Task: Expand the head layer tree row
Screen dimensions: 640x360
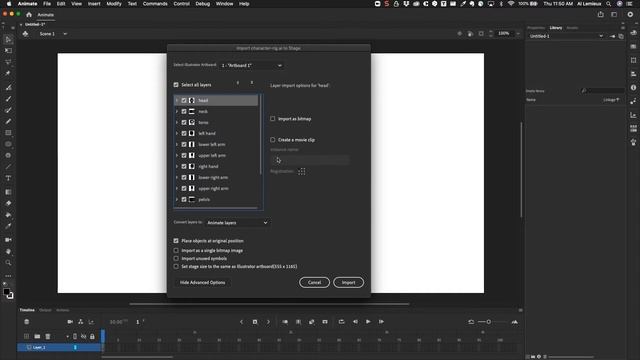Action: coord(177,100)
